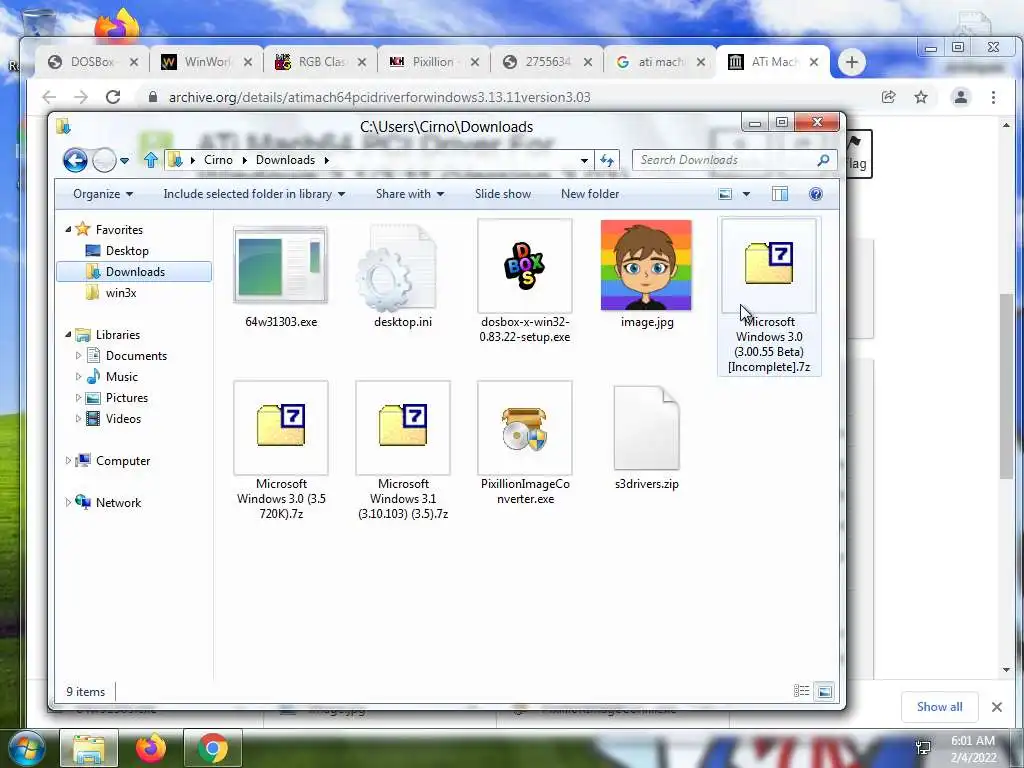Switch to the DOSBox browser tab
Screen dimensions: 1024x768
(x=92, y=62)
